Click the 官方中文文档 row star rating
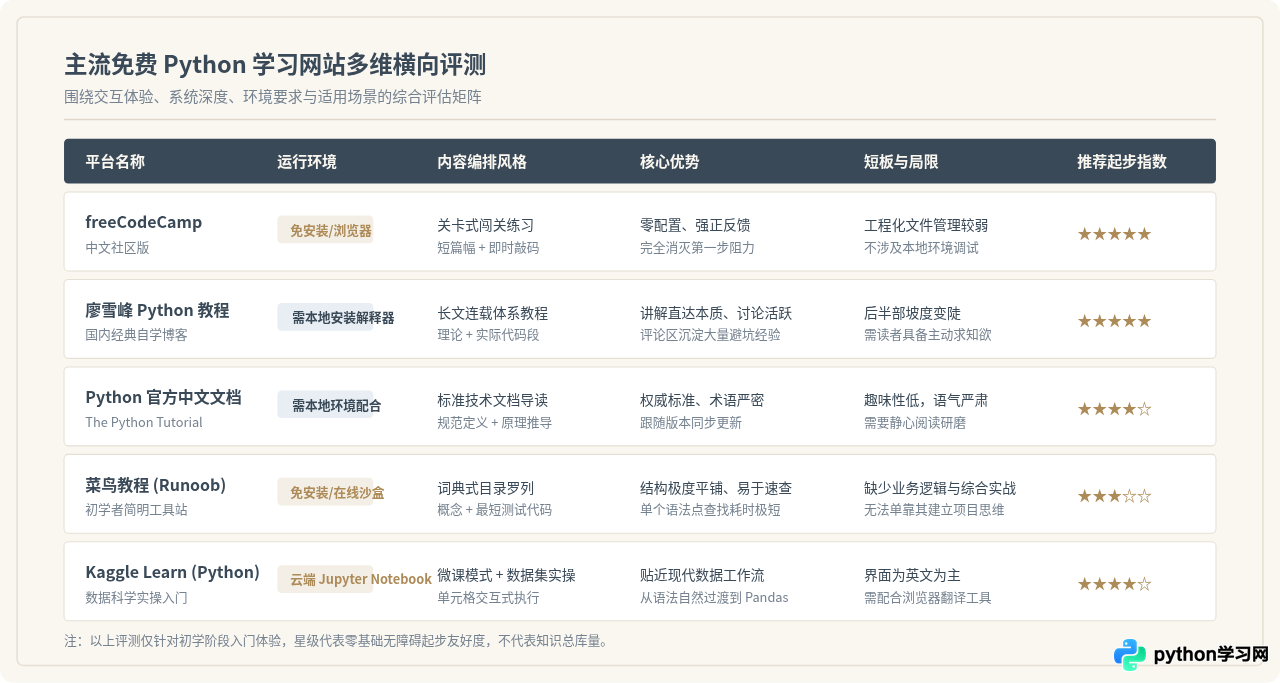The image size is (1280, 683). click(x=1114, y=409)
